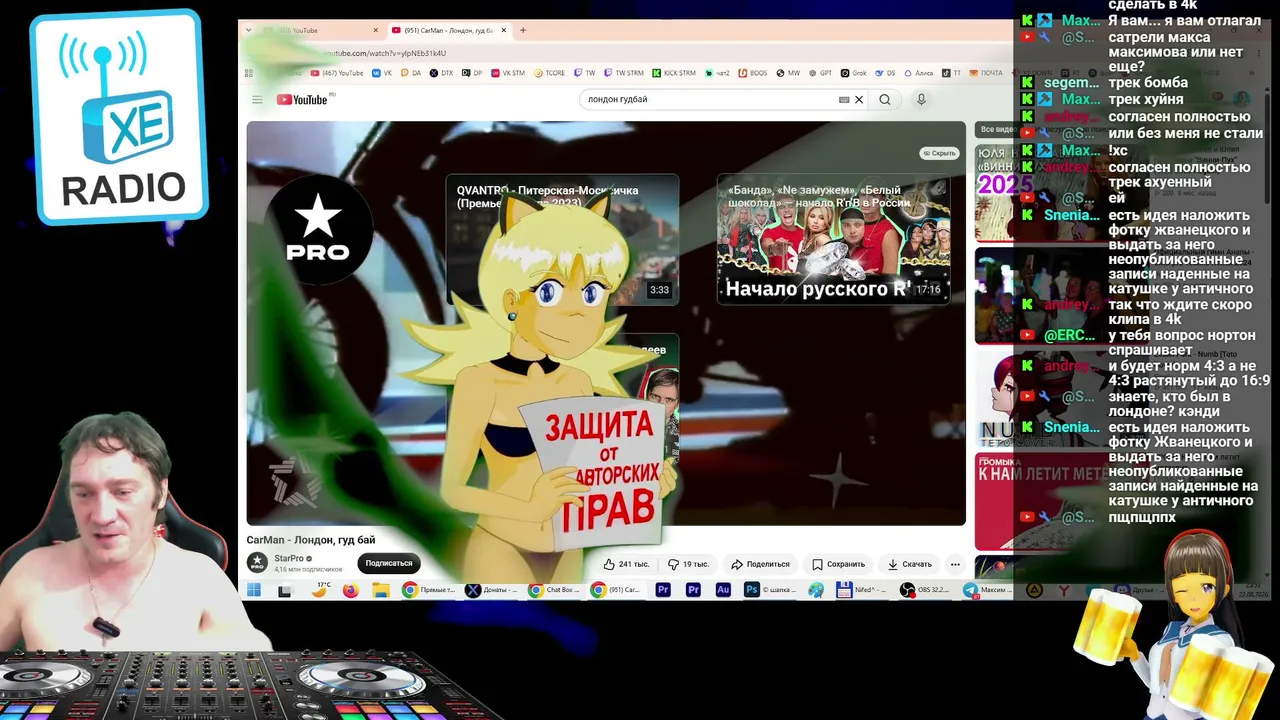Hide end-screen suggestions with 'Скрыть'
The height and width of the screenshot is (720, 1280).
939,153
